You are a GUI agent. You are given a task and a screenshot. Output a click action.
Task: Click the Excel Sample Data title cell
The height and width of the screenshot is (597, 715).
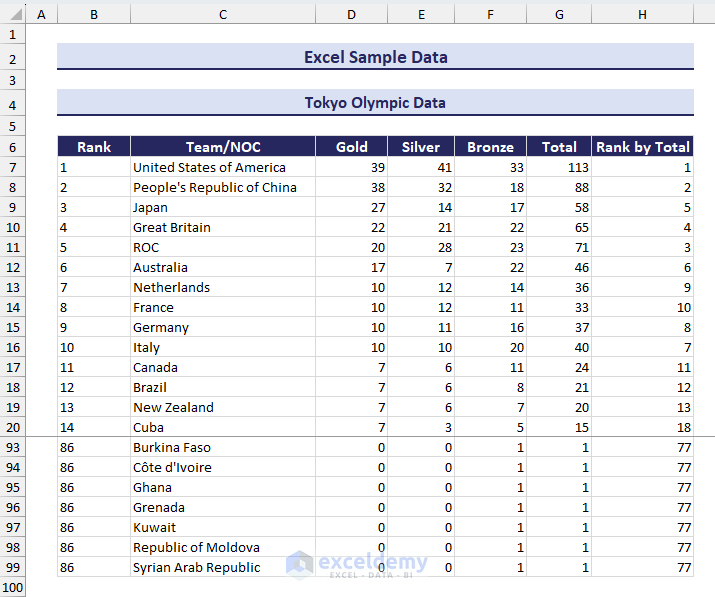point(375,57)
